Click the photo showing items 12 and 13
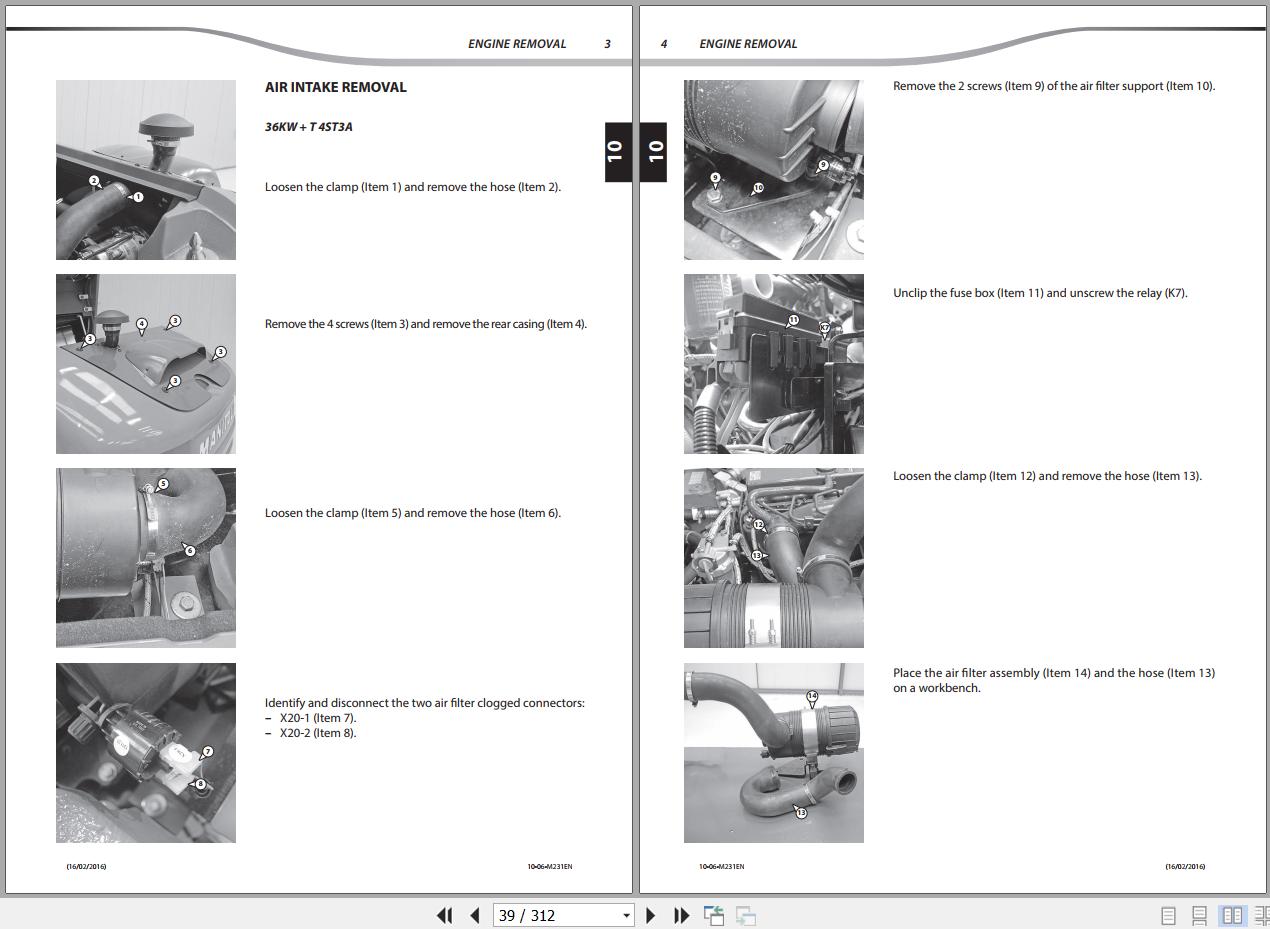This screenshot has width=1270, height=929. coord(774,558)
